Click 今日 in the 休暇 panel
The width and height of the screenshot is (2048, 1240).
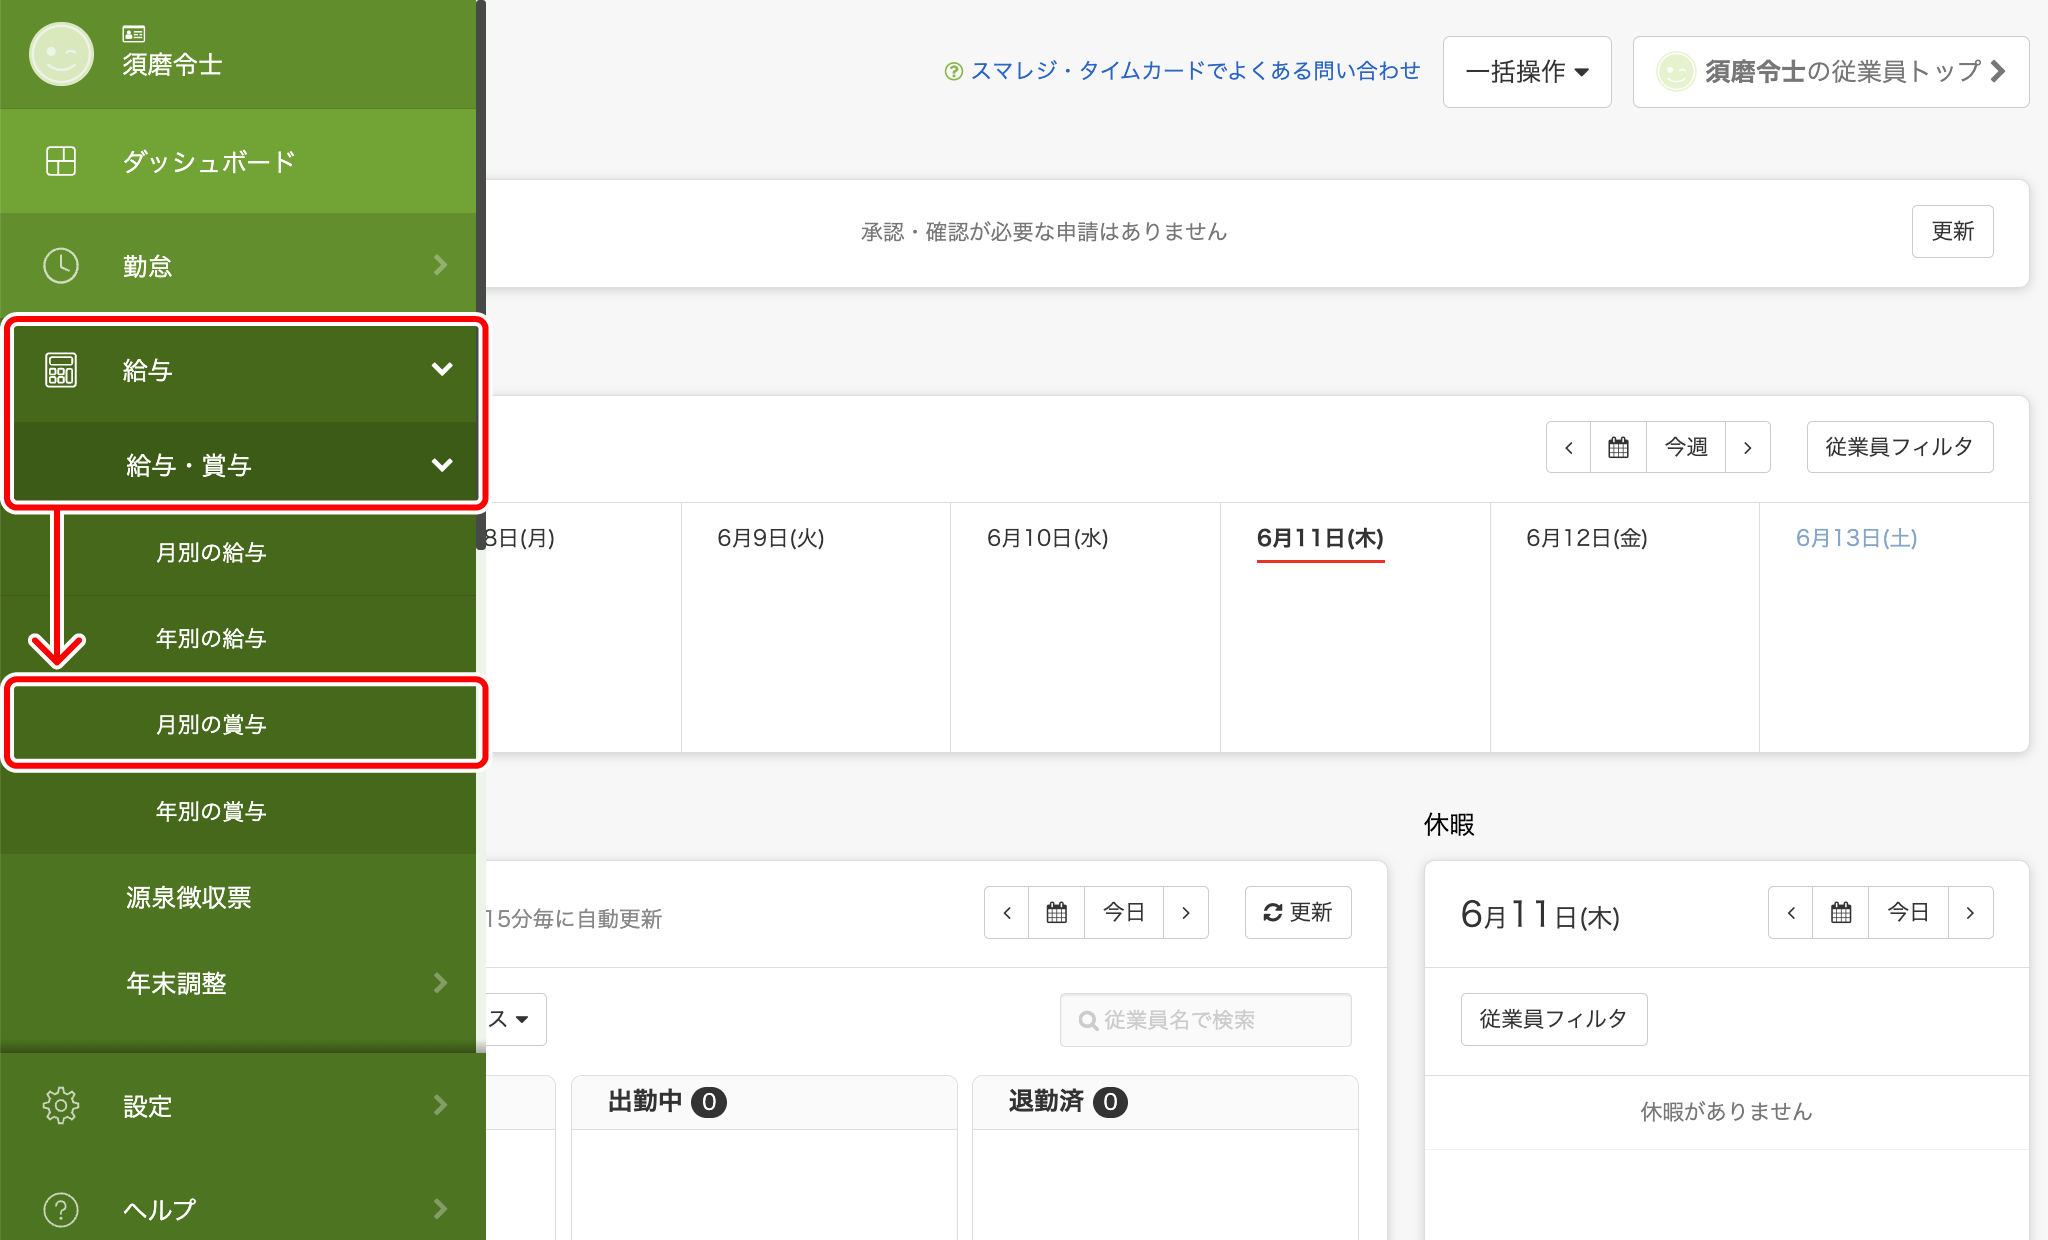pos(1908,912)
